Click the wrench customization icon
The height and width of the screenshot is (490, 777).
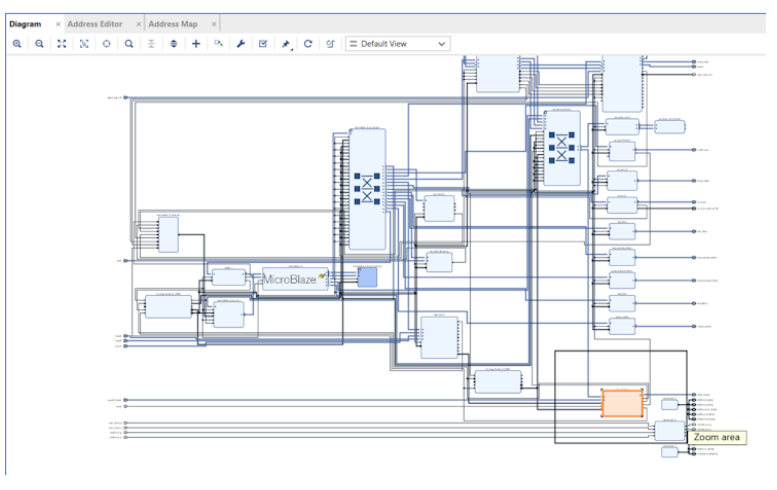(241, 44)
